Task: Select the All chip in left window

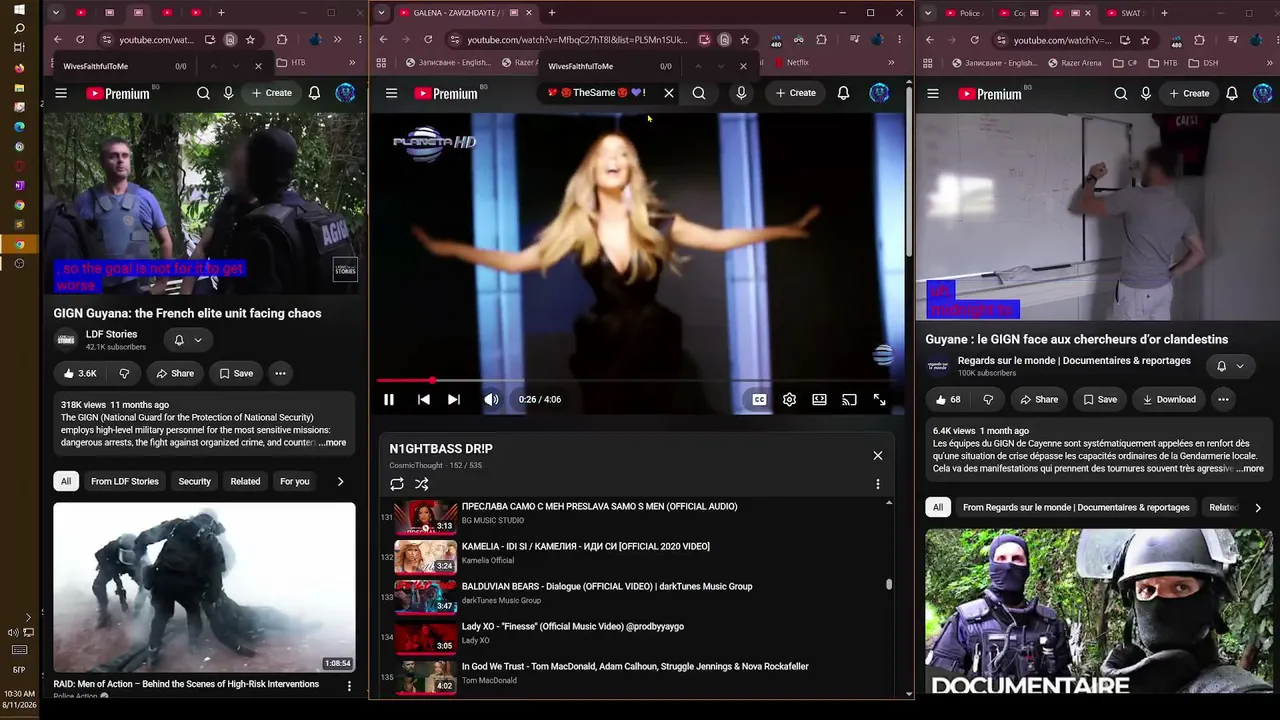Action: pos(65,481)
